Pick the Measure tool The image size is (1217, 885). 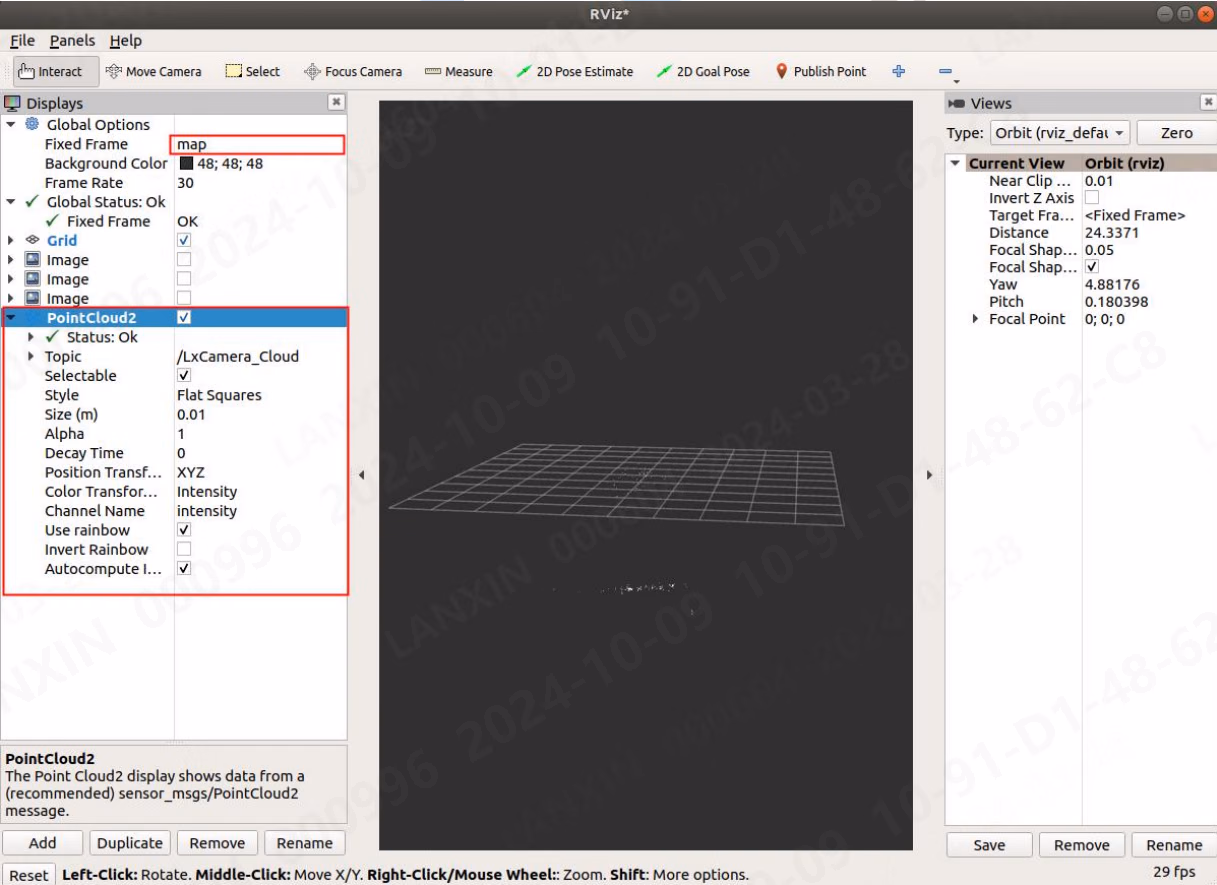pyautogui.click(x=458, y=71)
